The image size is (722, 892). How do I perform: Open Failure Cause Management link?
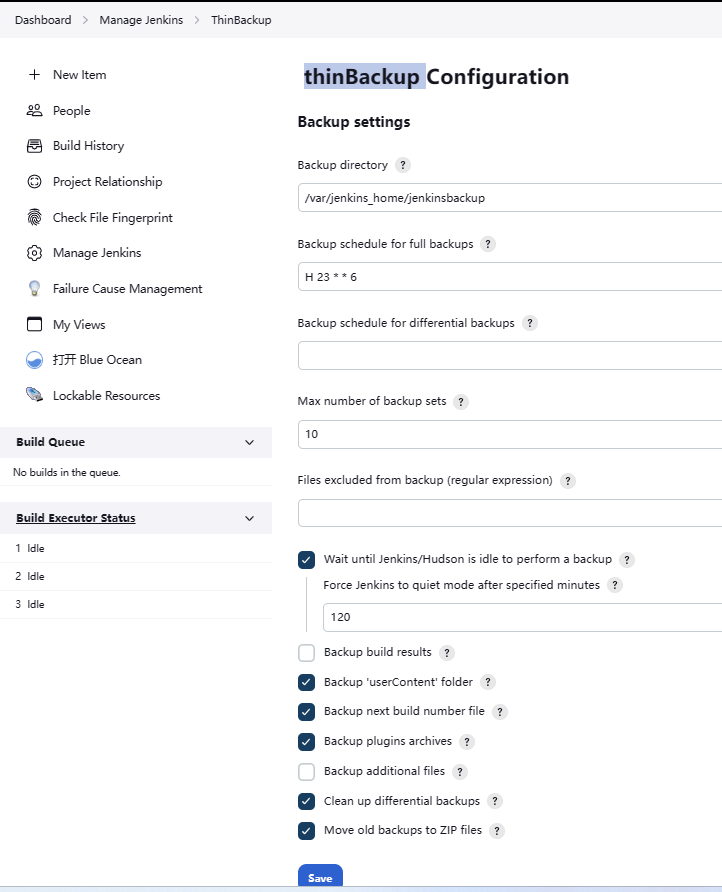(127, 288)
